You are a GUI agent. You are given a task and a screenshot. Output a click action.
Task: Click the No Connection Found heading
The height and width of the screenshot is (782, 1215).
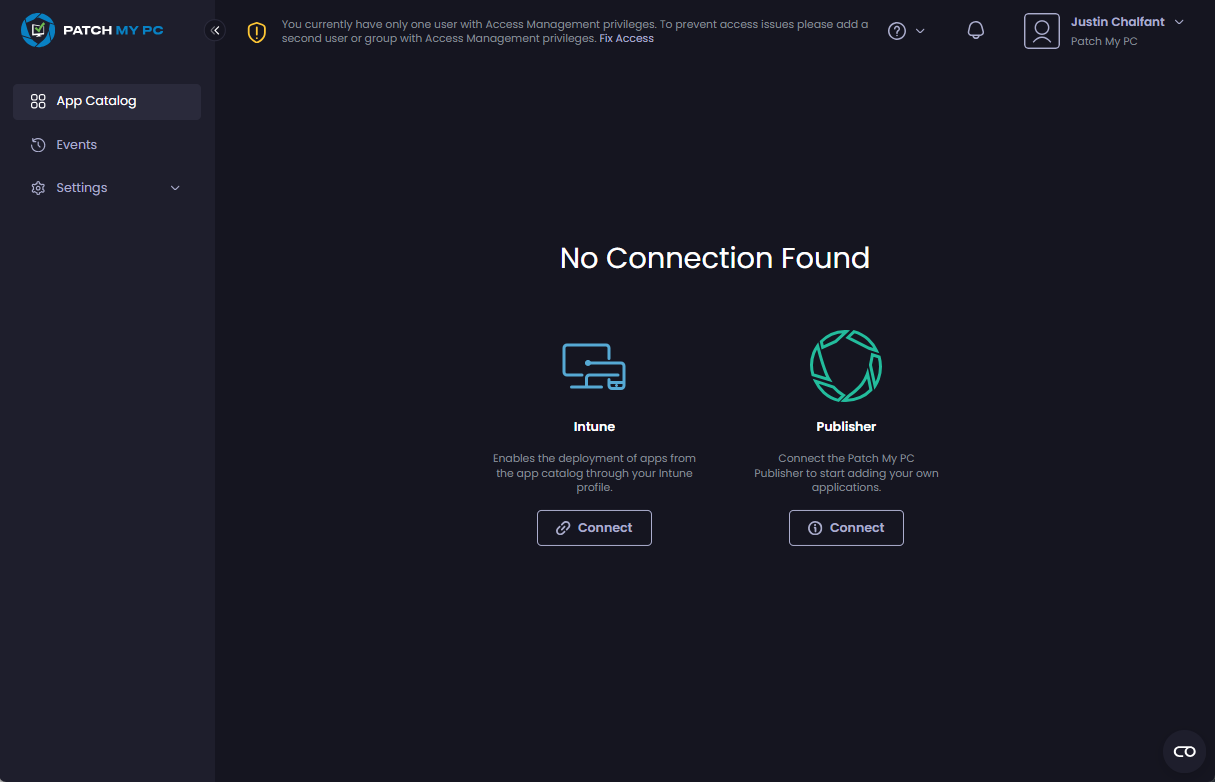point(714,258)
